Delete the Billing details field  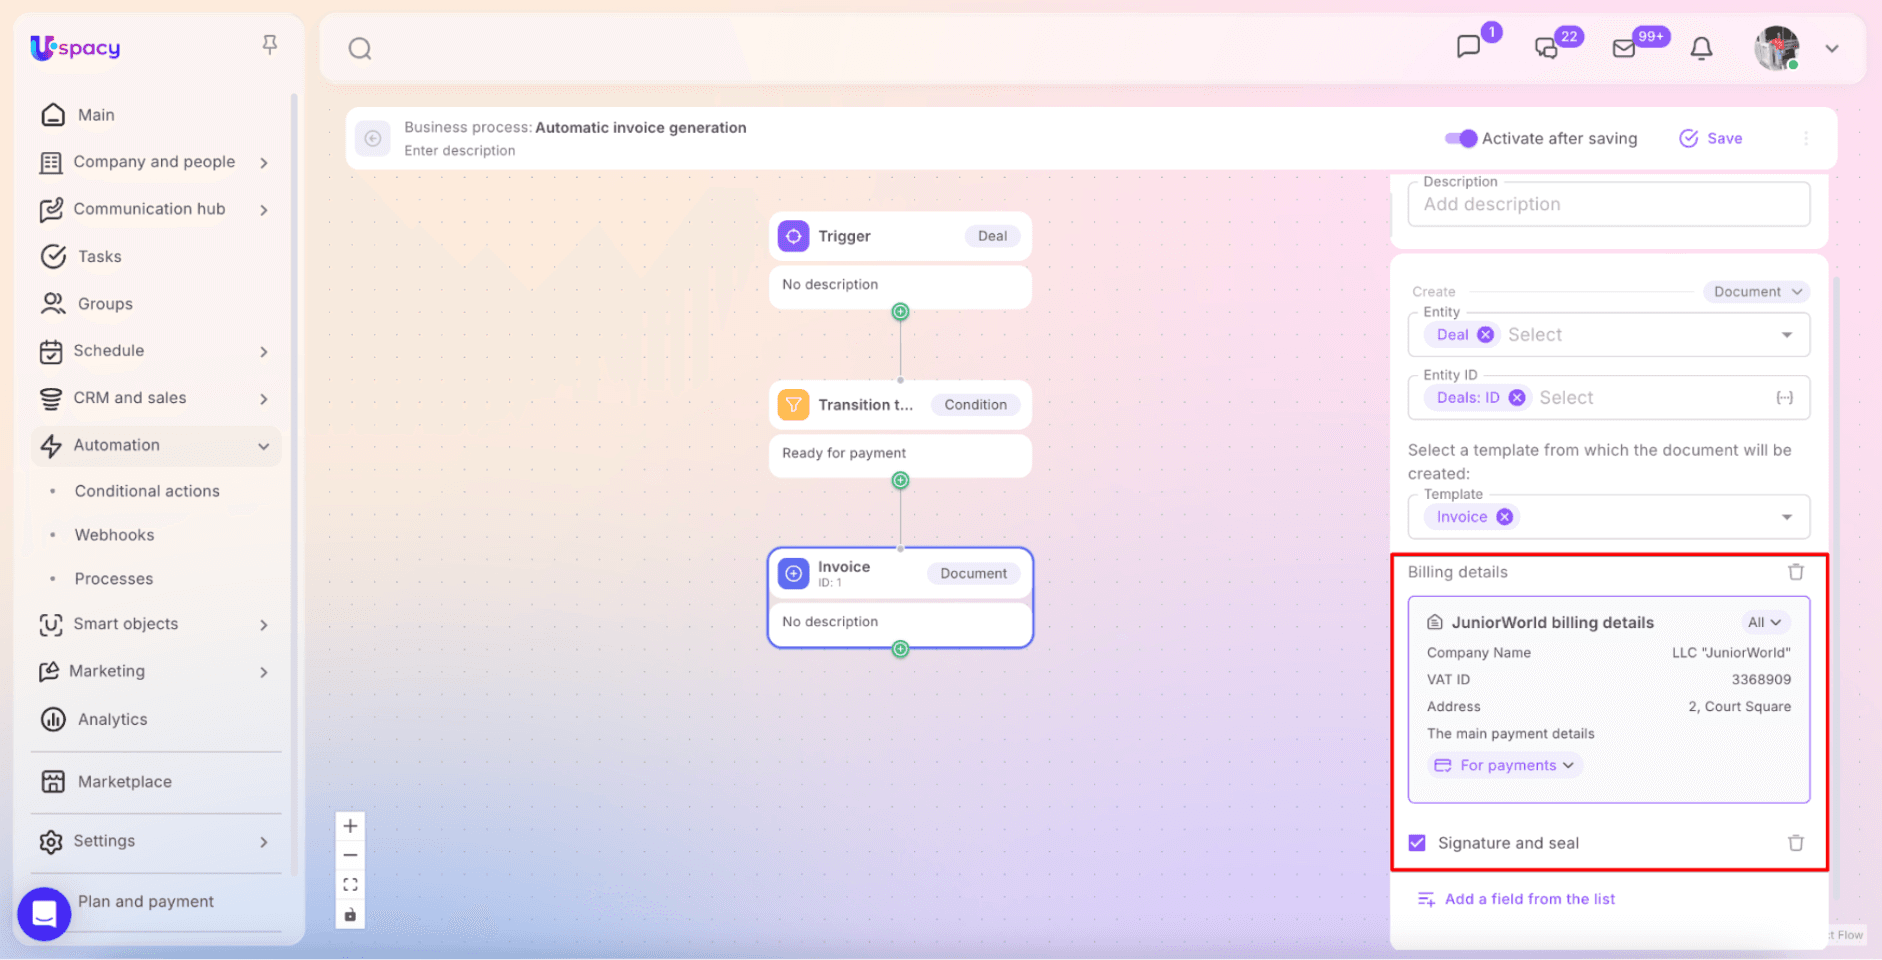click(x=1796, y=572)
